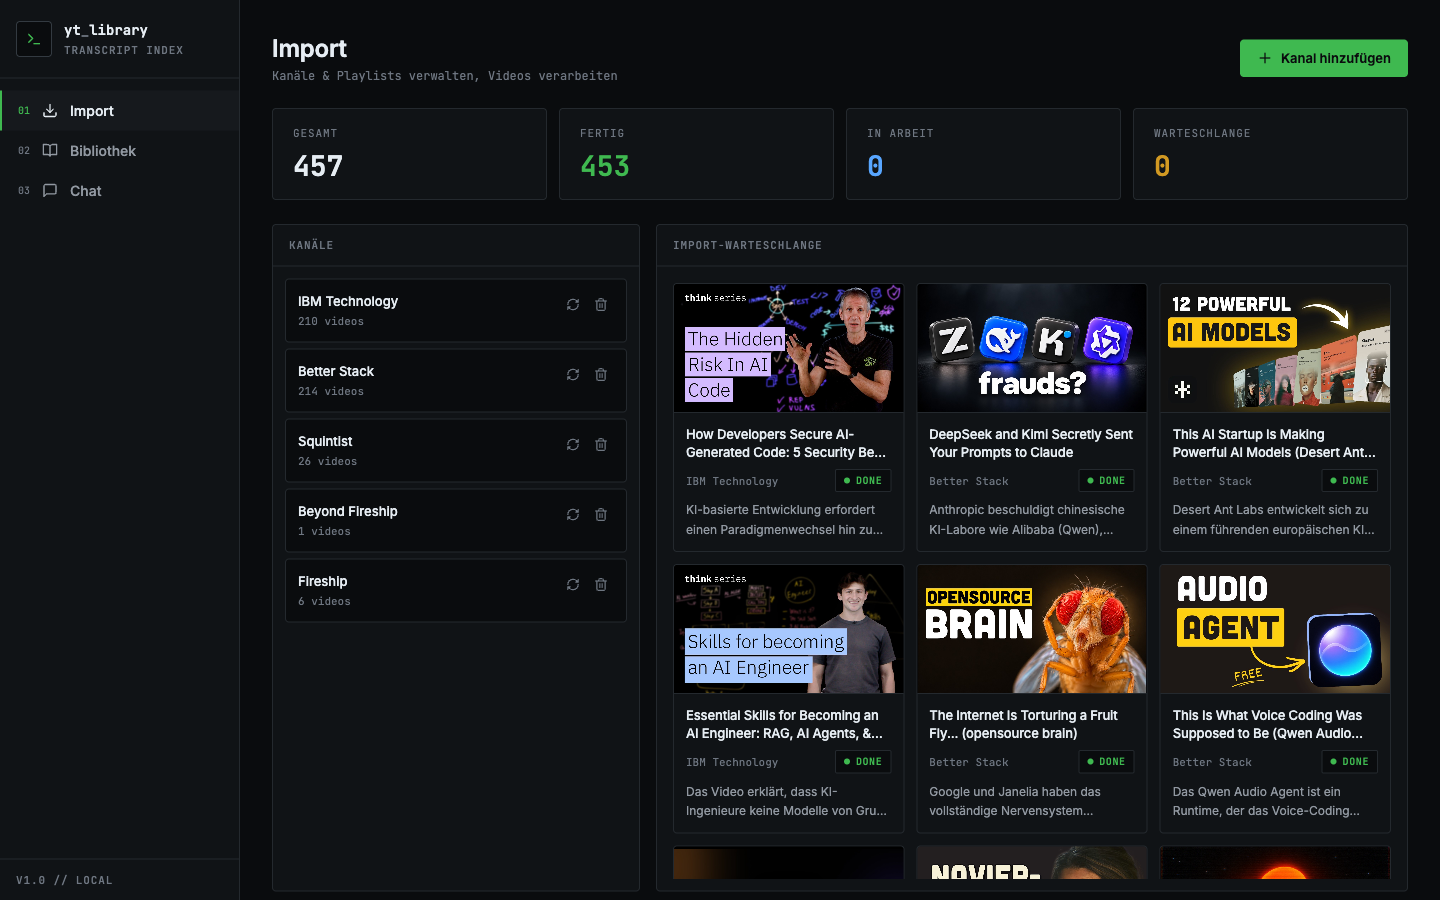Select the IBM Technology channel name
The width and height of the screenshot is (1440, 900).
(348, 301)
